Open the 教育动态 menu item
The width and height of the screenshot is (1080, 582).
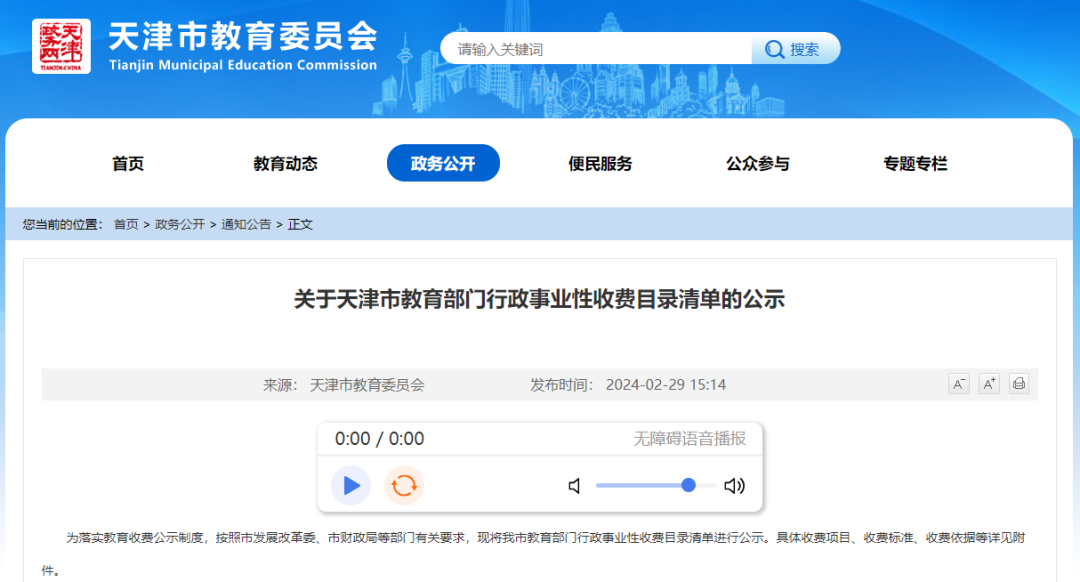tap(285, 163)
